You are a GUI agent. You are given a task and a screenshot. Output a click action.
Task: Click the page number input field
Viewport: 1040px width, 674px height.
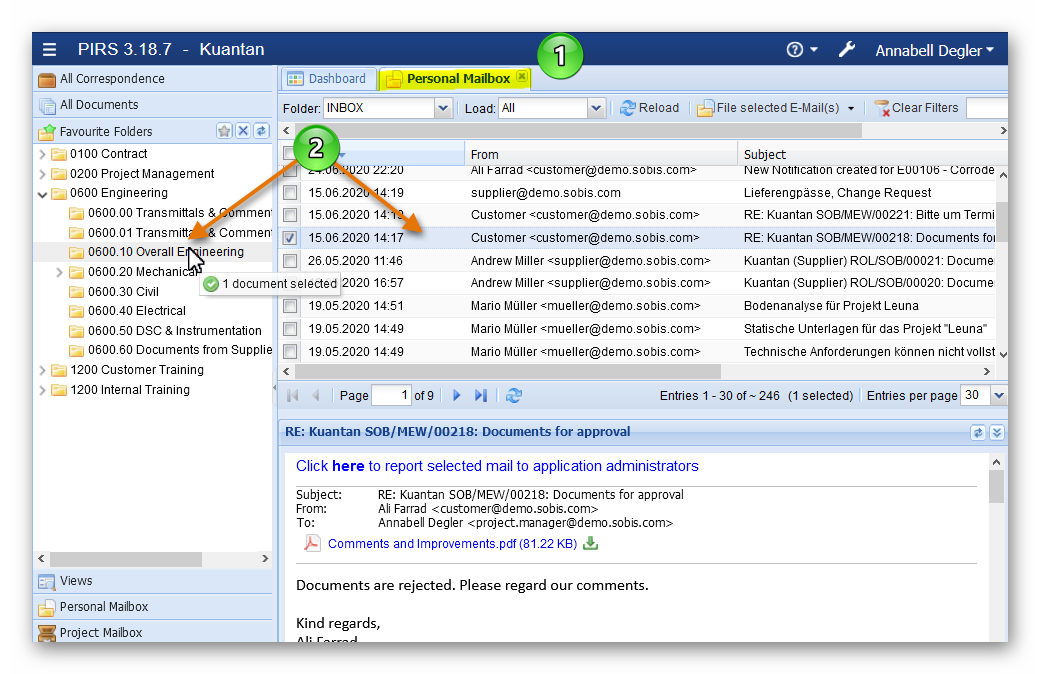click(391, 395)
